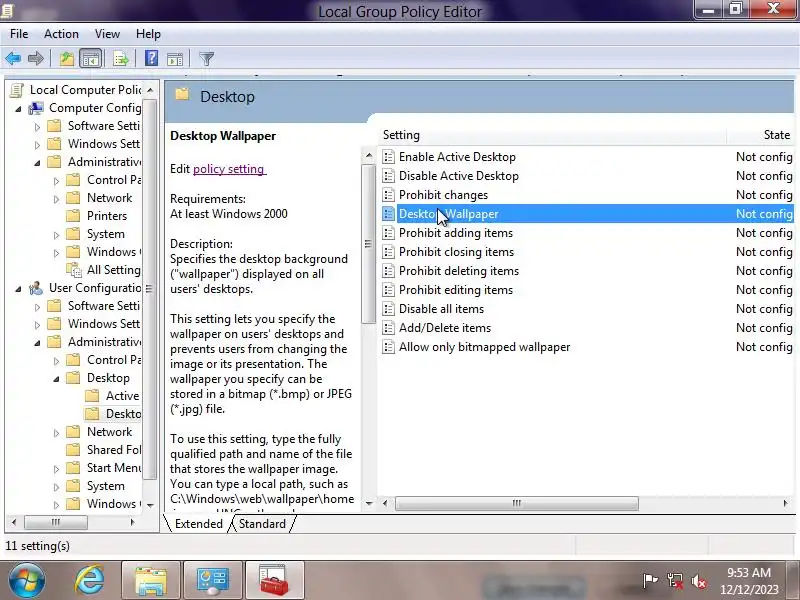800x600 pixels.
Task: Click the Setting column header
Action: click(x=552, y=135)
